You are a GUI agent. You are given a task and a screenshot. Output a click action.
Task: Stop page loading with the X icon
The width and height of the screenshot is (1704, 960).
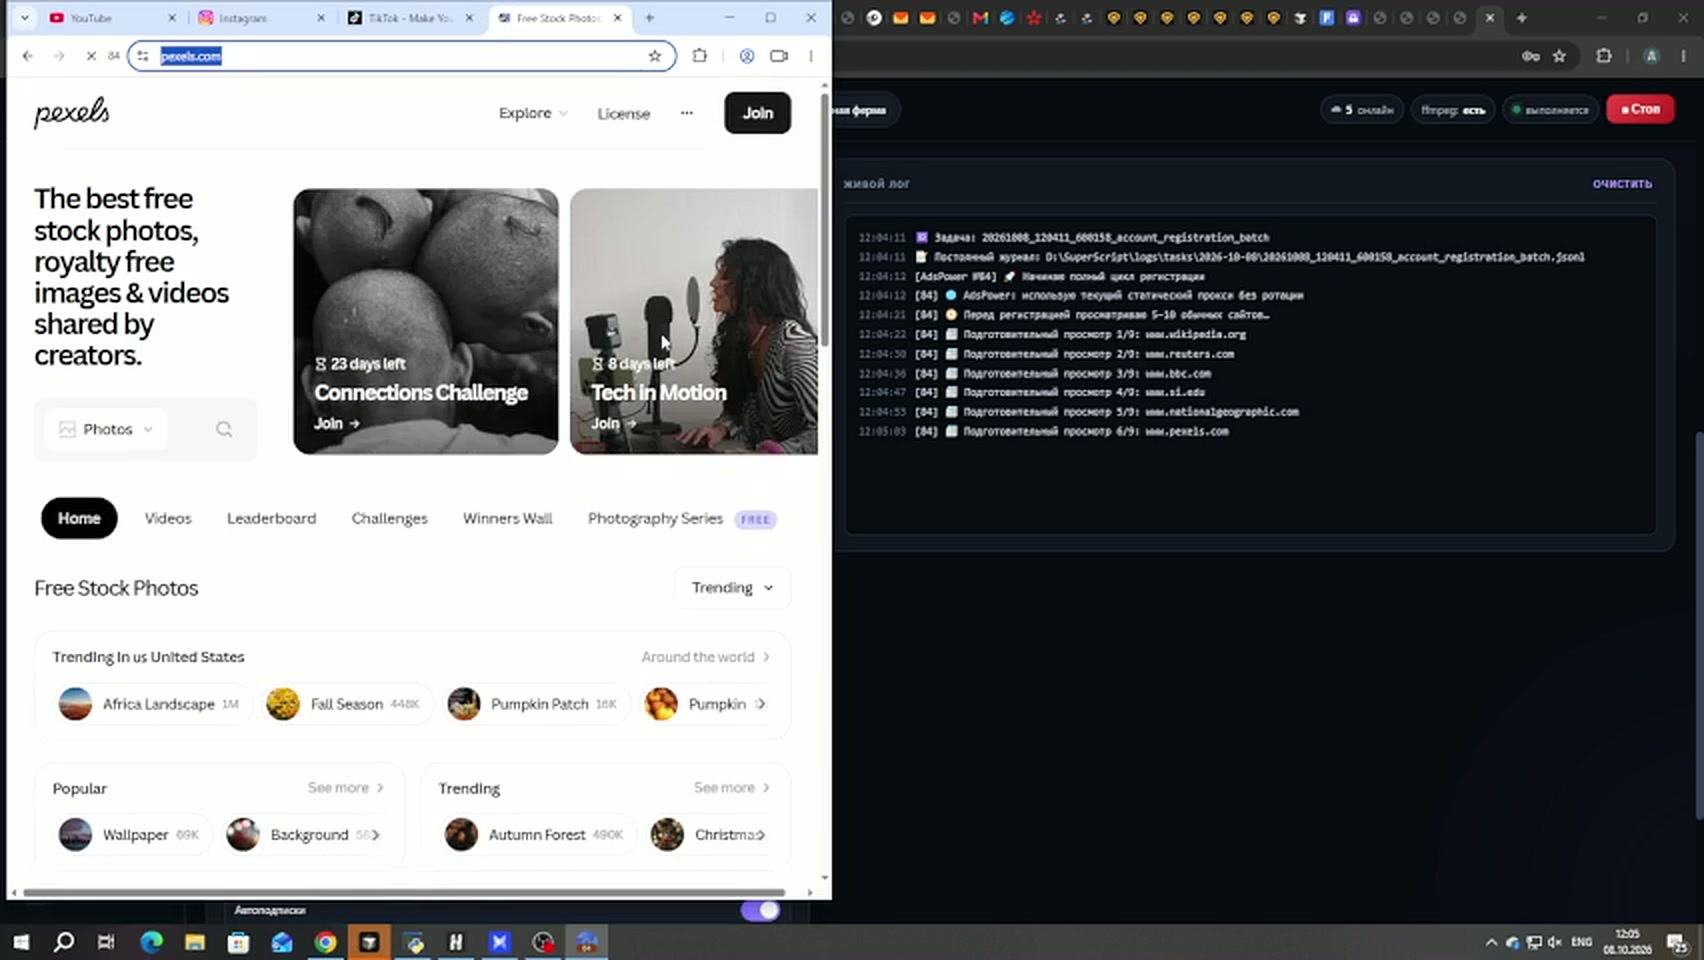pos(91,56)
